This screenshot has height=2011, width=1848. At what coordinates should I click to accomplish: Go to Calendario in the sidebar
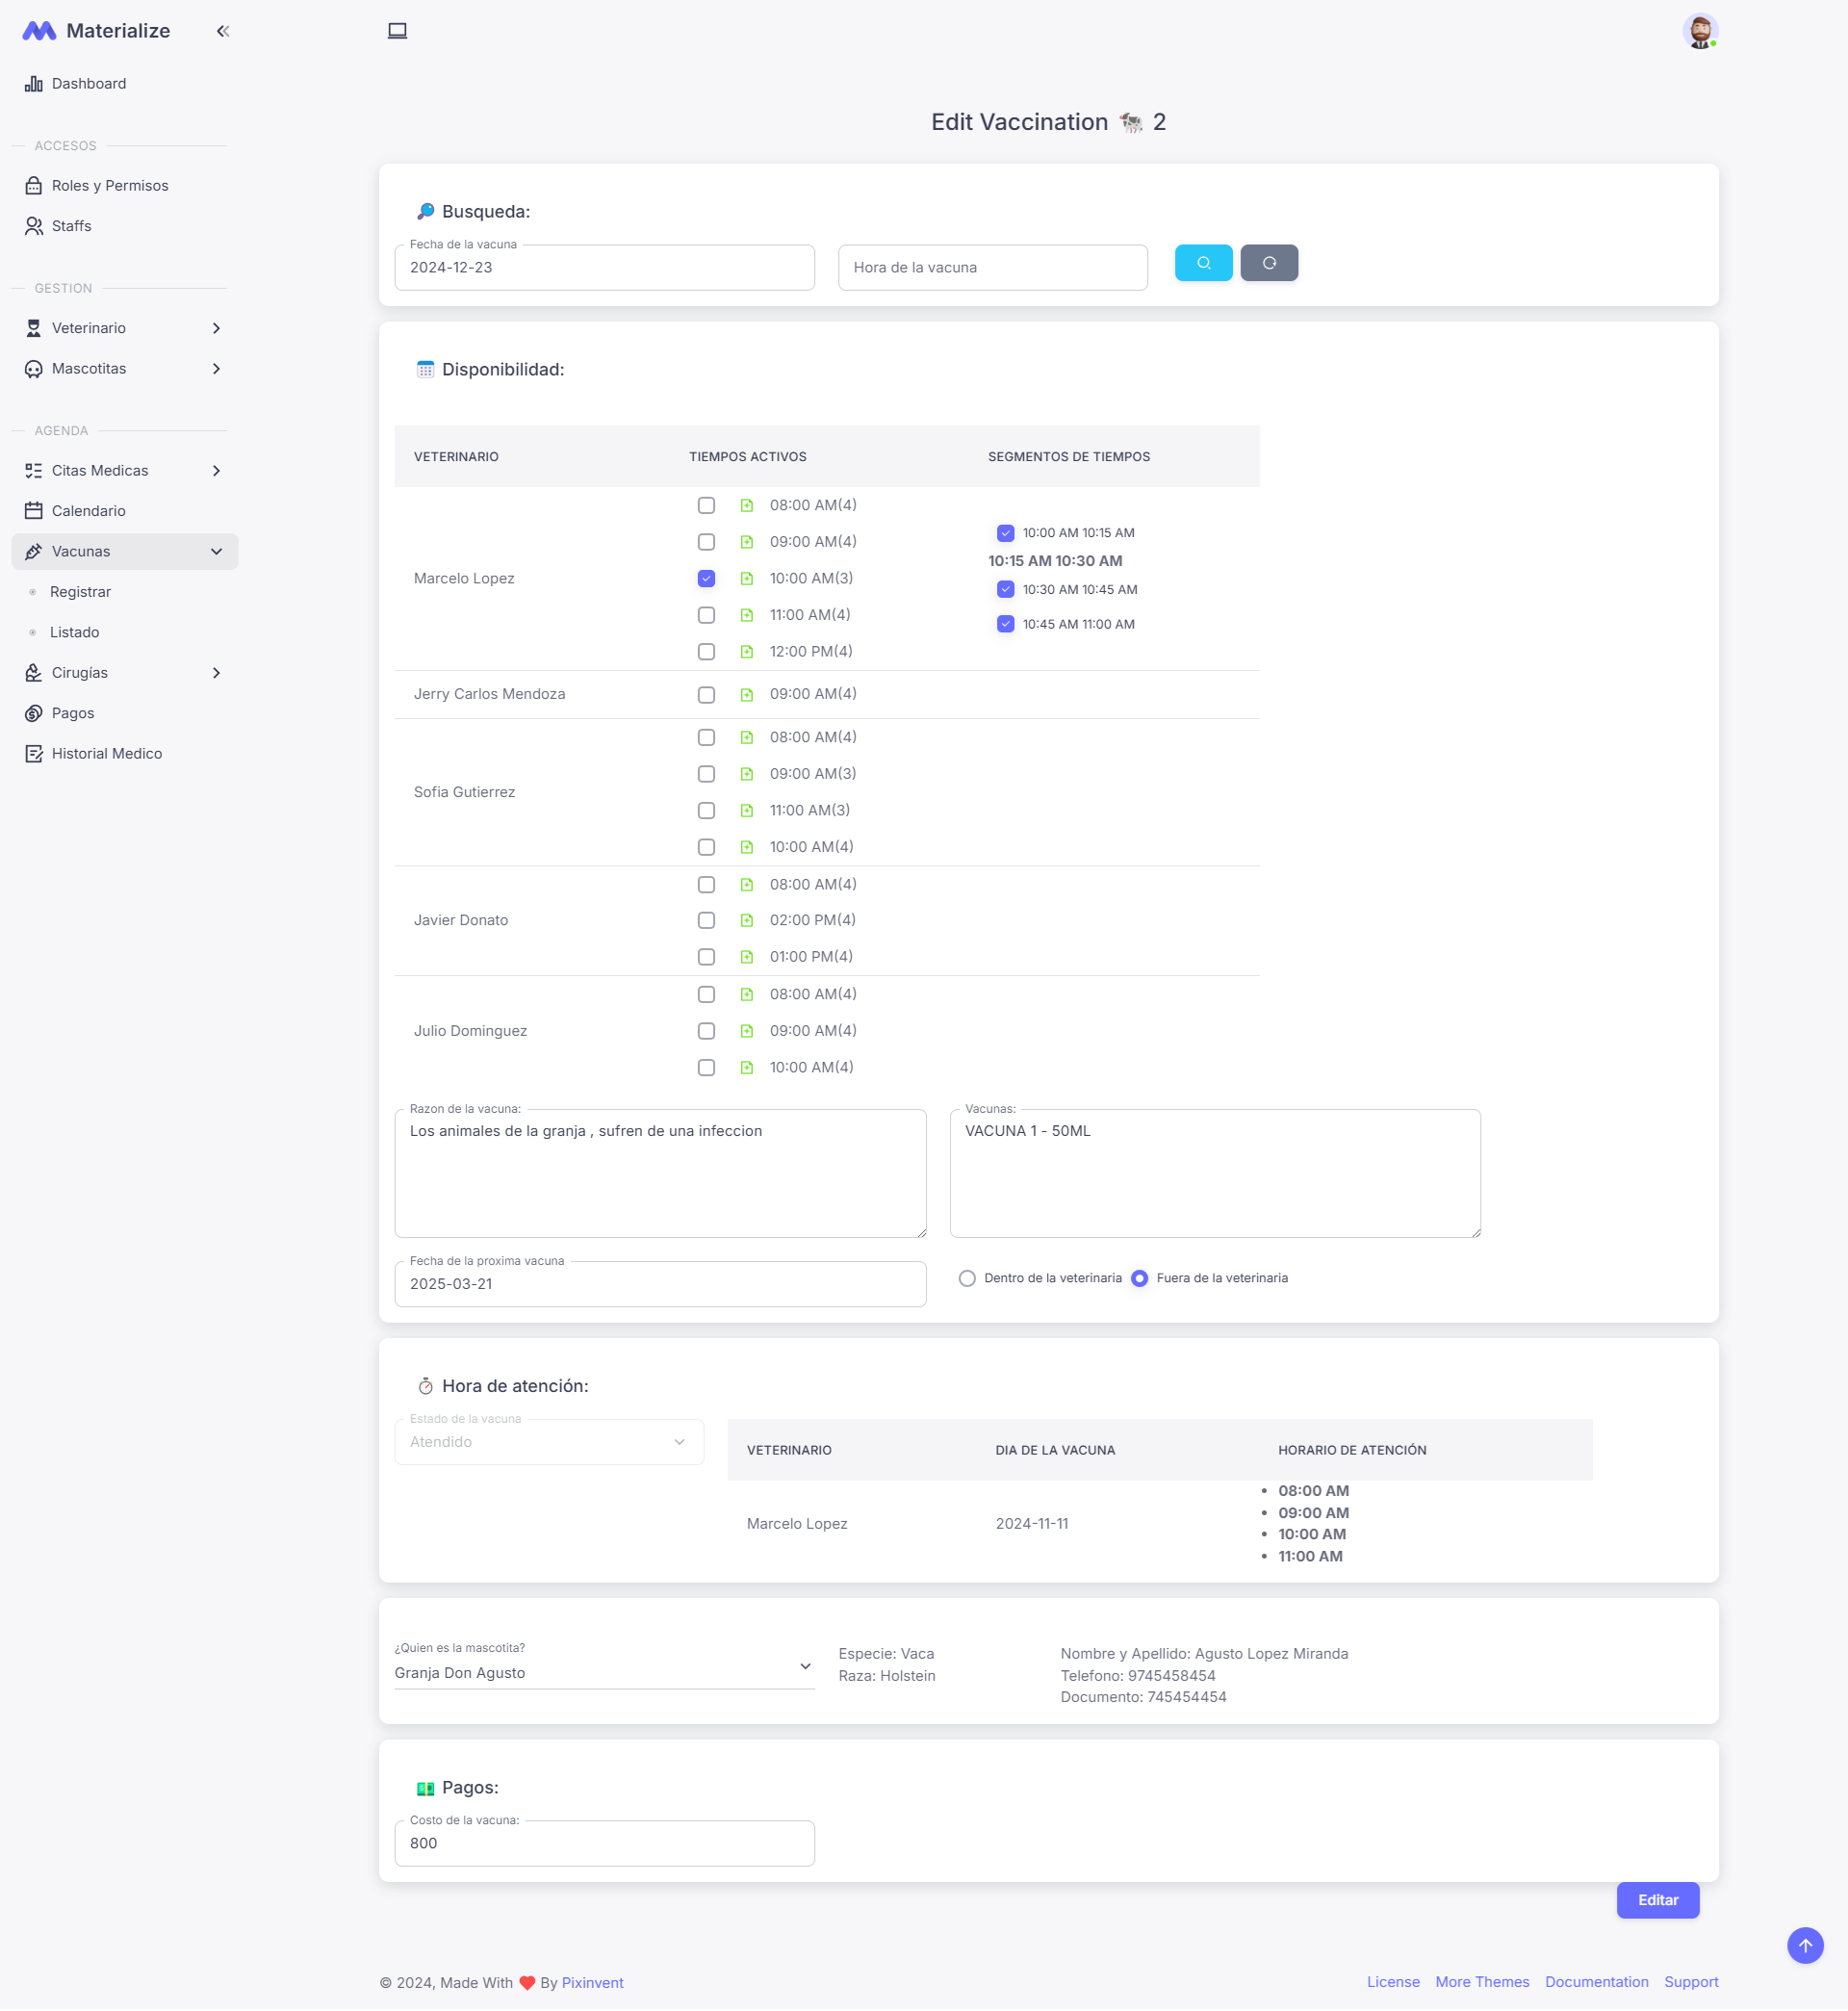89,511
